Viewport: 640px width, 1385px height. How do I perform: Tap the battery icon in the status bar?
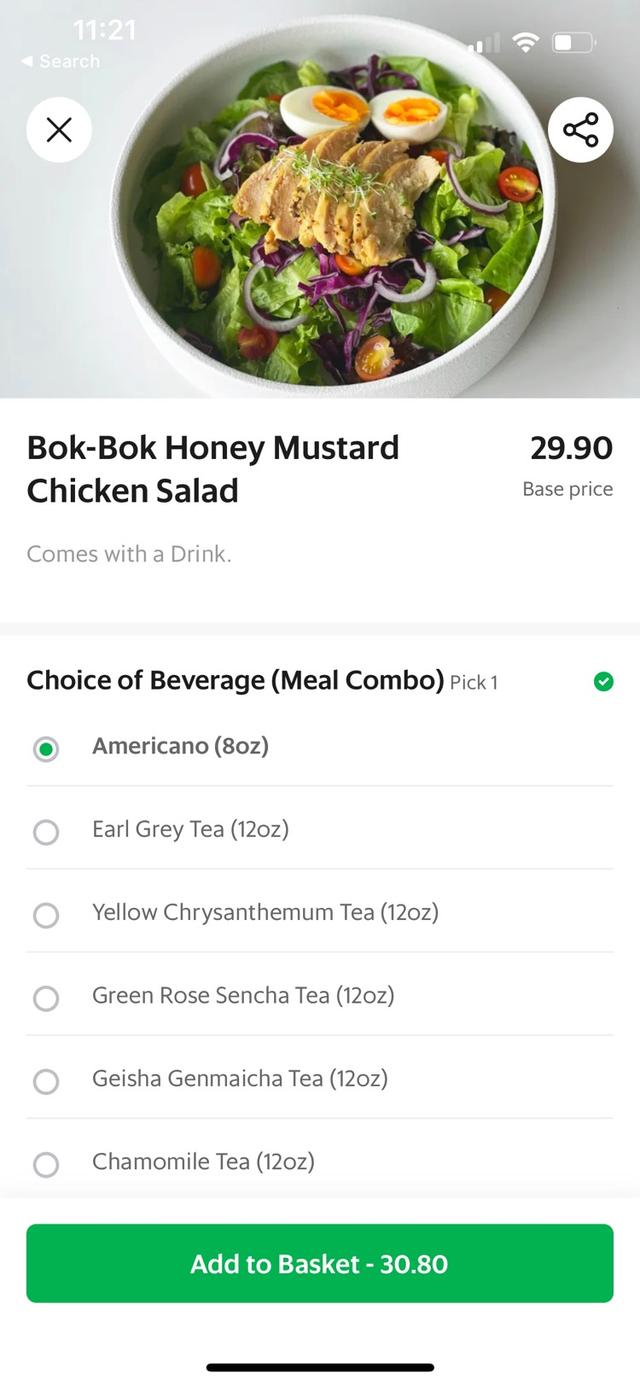coord(574,42)
